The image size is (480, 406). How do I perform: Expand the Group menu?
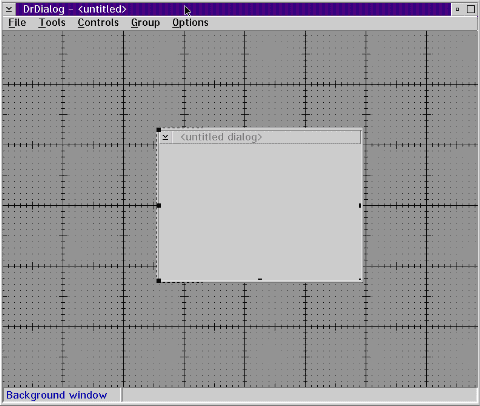pyautogui.click(x=145, y=23)
